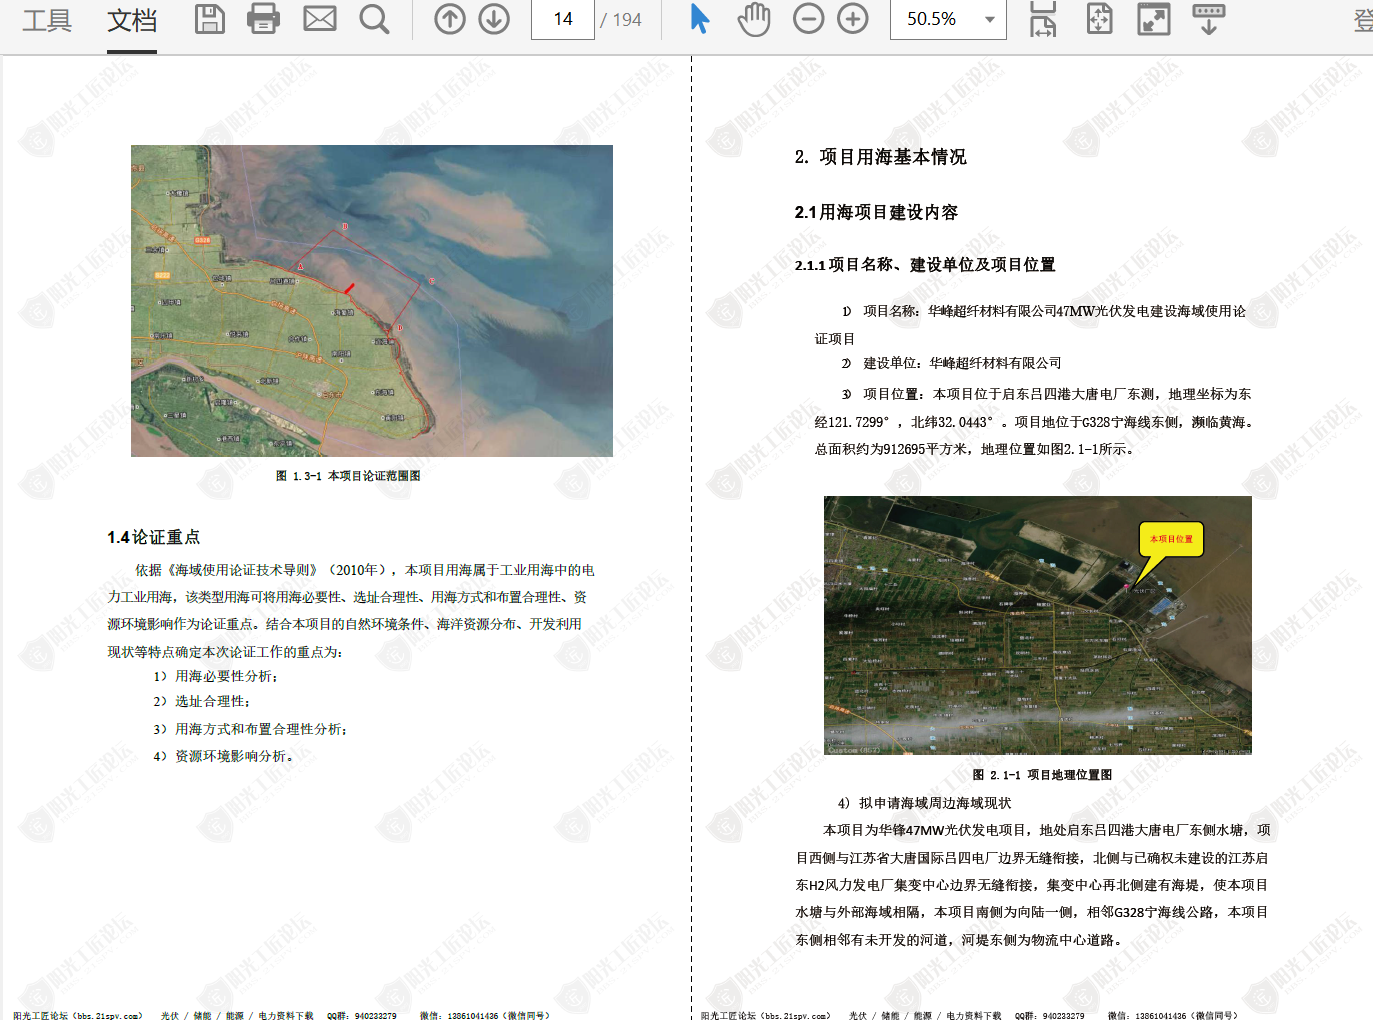Click the heading 1.4论证重点
The width and height of the screenshot is (1373, 1020).
[154, 537]
